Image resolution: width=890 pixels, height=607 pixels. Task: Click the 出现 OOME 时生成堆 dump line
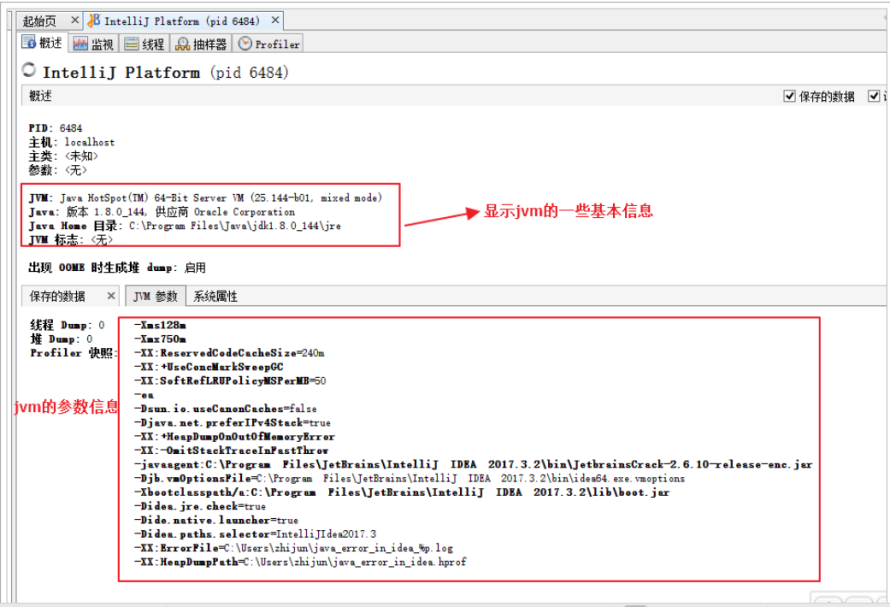117,267
